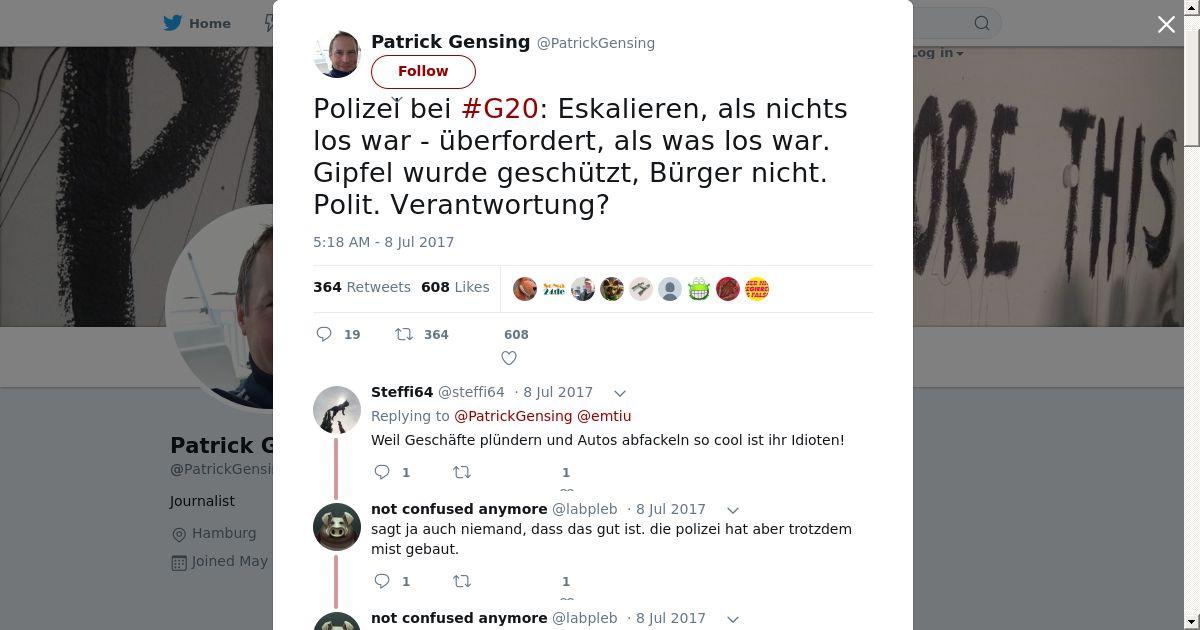Image resolution: width=1200 pixels, height=630 pixels.
Task: Close the tweet overlay with X
Action: [x=1166, y=25]
